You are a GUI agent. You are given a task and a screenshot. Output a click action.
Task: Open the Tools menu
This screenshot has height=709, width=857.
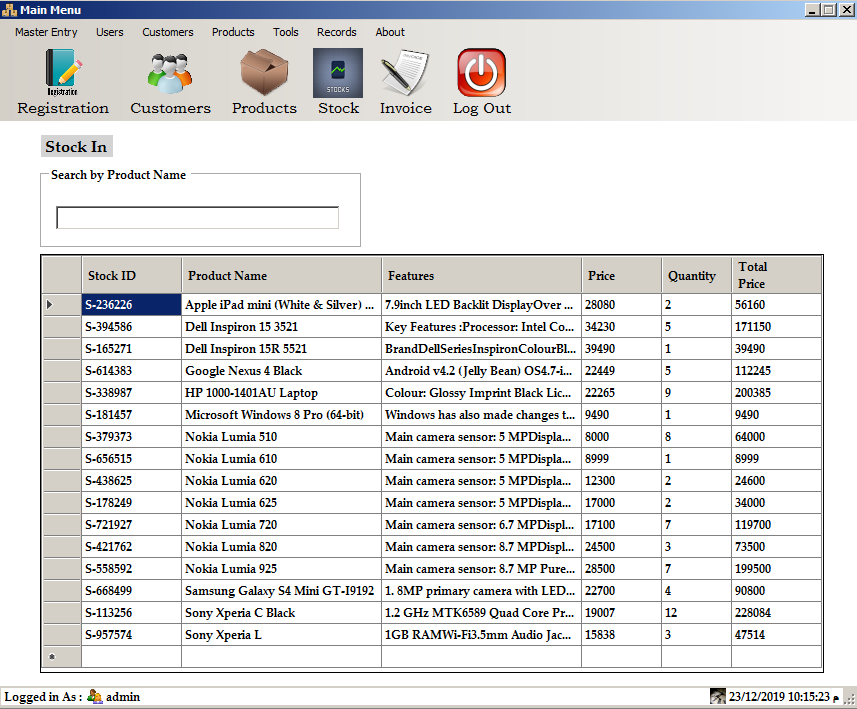[x=286, y=32]
